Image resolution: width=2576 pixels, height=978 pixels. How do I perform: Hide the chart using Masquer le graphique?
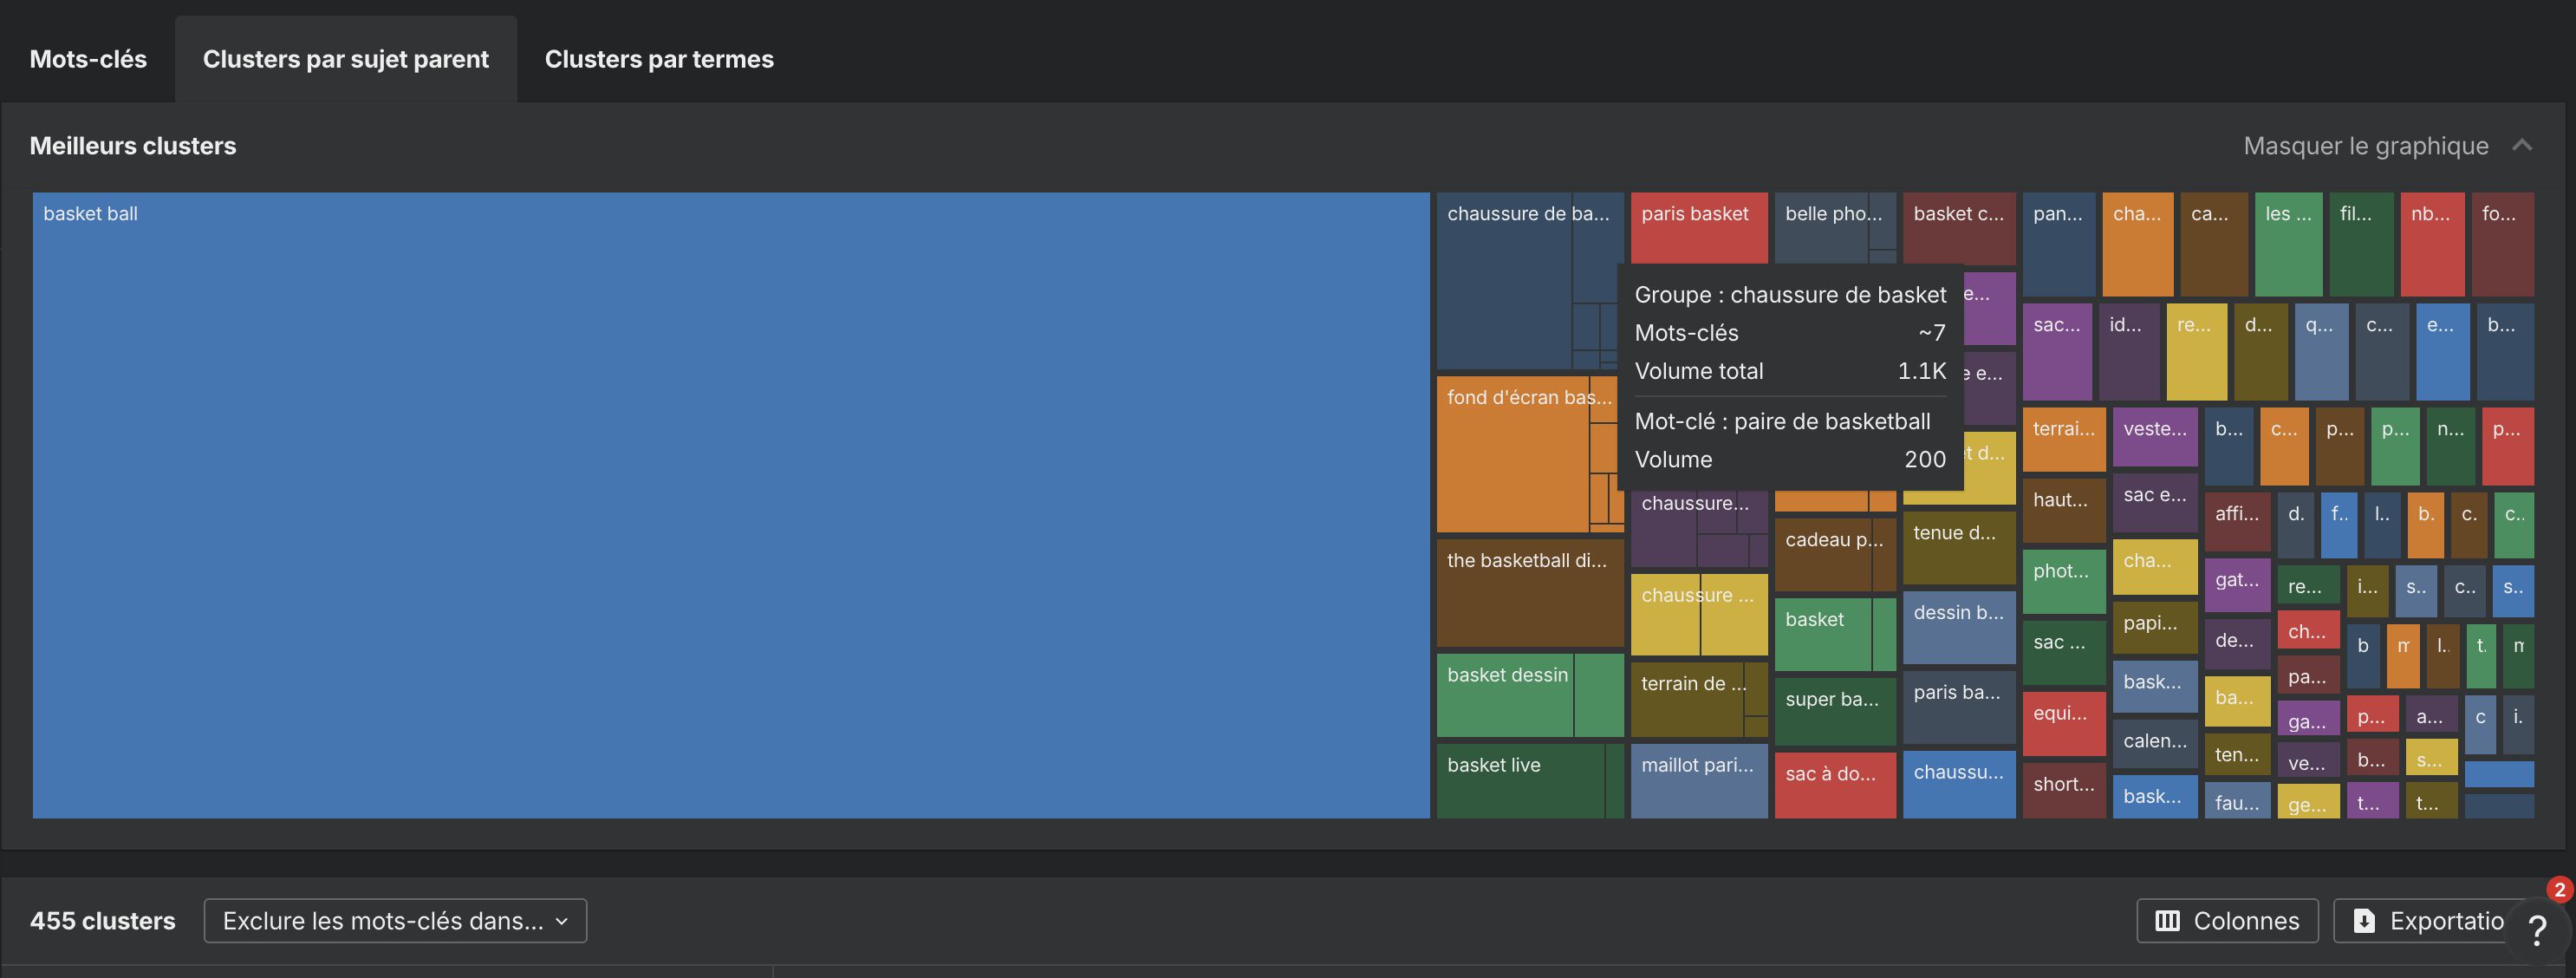pos(2365,145)
